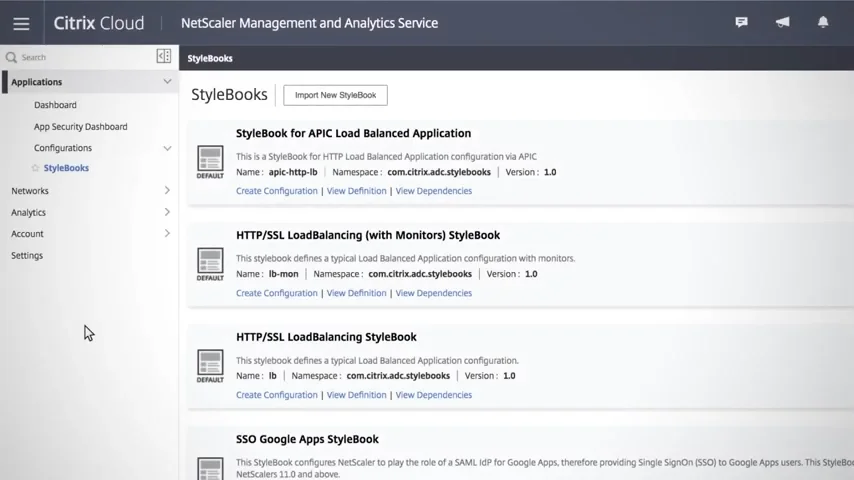Open the hamburger navigation menu
This screenshot has width=854, height=480.
(x=21, y=23)
